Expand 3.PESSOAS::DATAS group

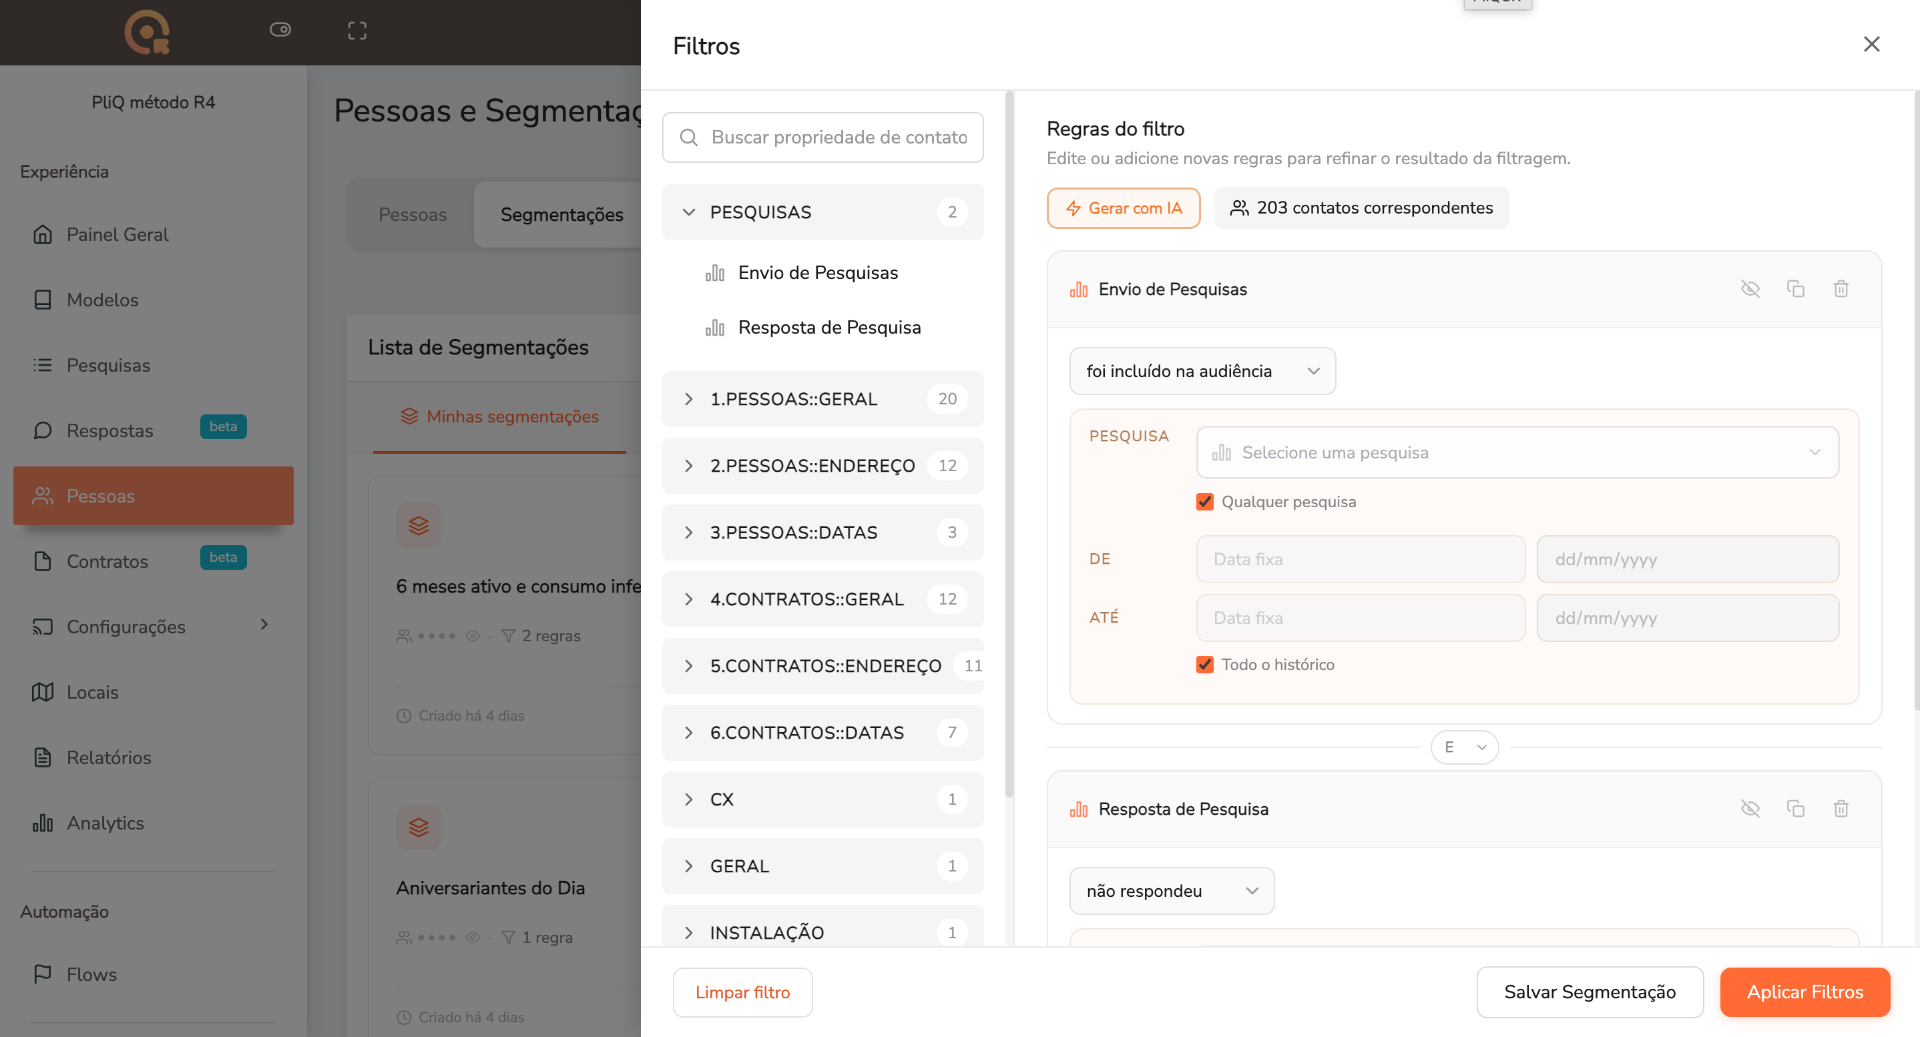(x=822, y=533)
